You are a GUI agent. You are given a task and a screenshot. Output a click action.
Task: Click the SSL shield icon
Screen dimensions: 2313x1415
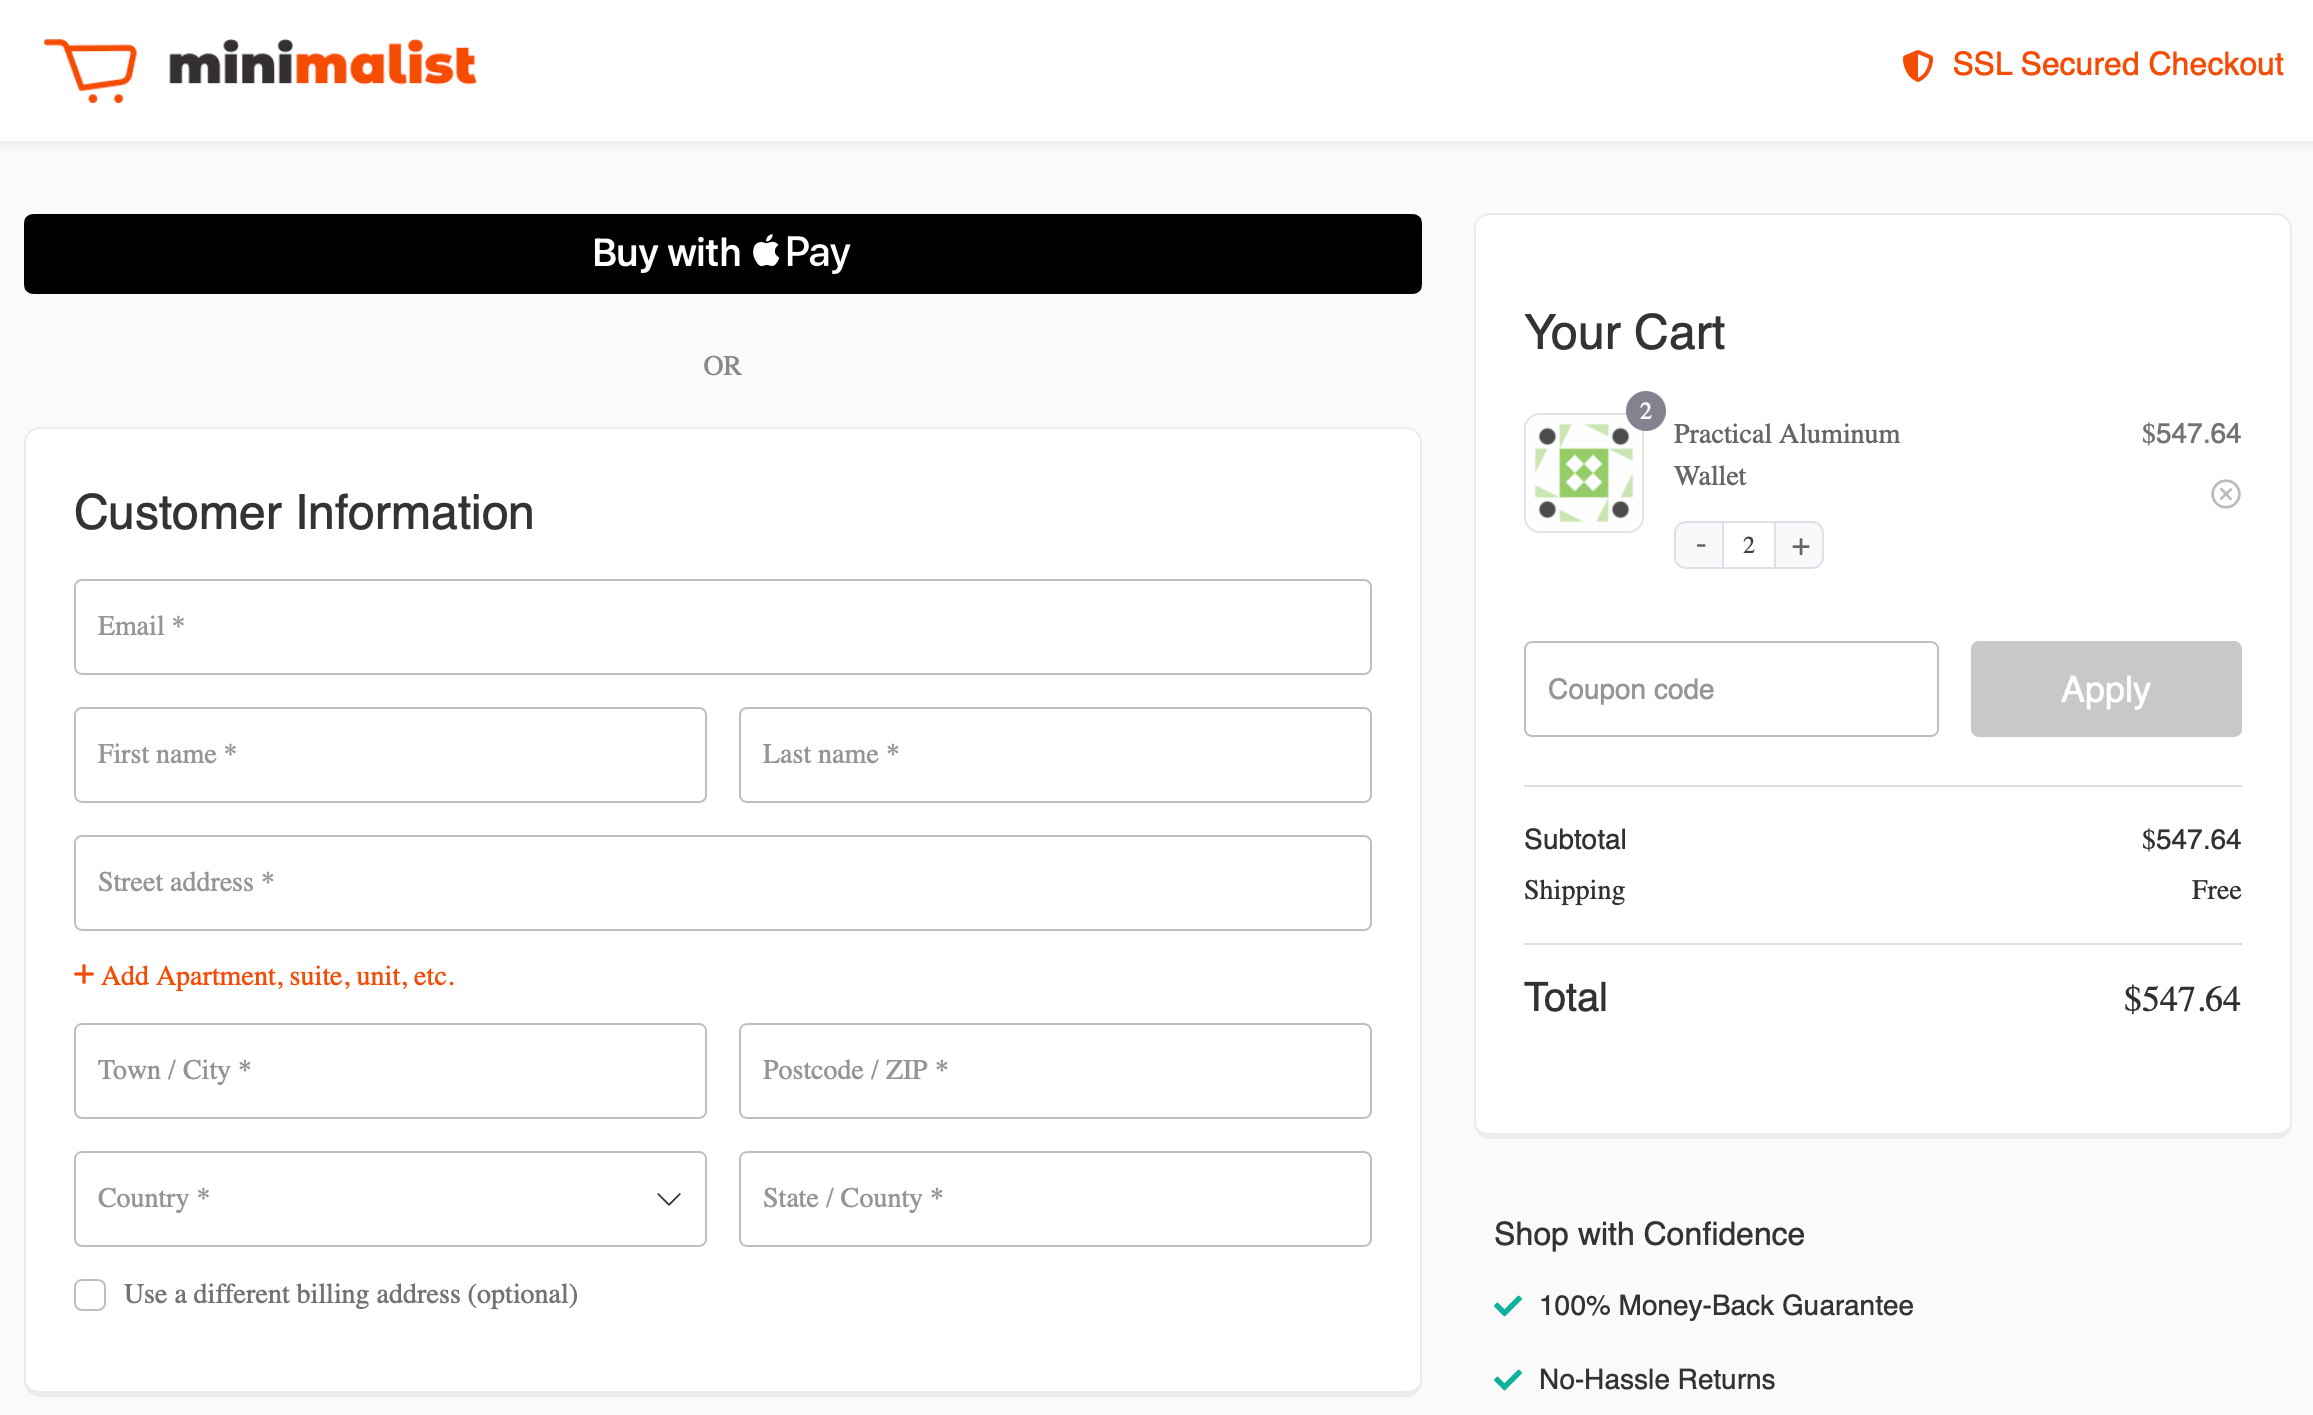click(x=1917, y=66)
